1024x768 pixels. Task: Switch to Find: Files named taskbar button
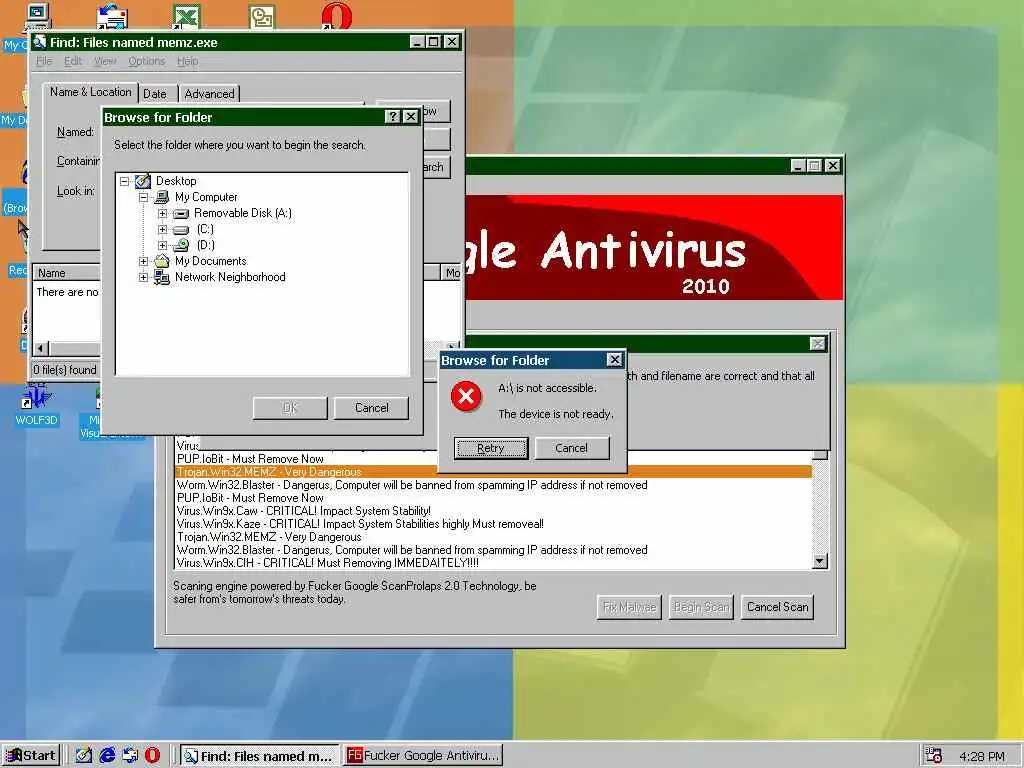[259, 756]
